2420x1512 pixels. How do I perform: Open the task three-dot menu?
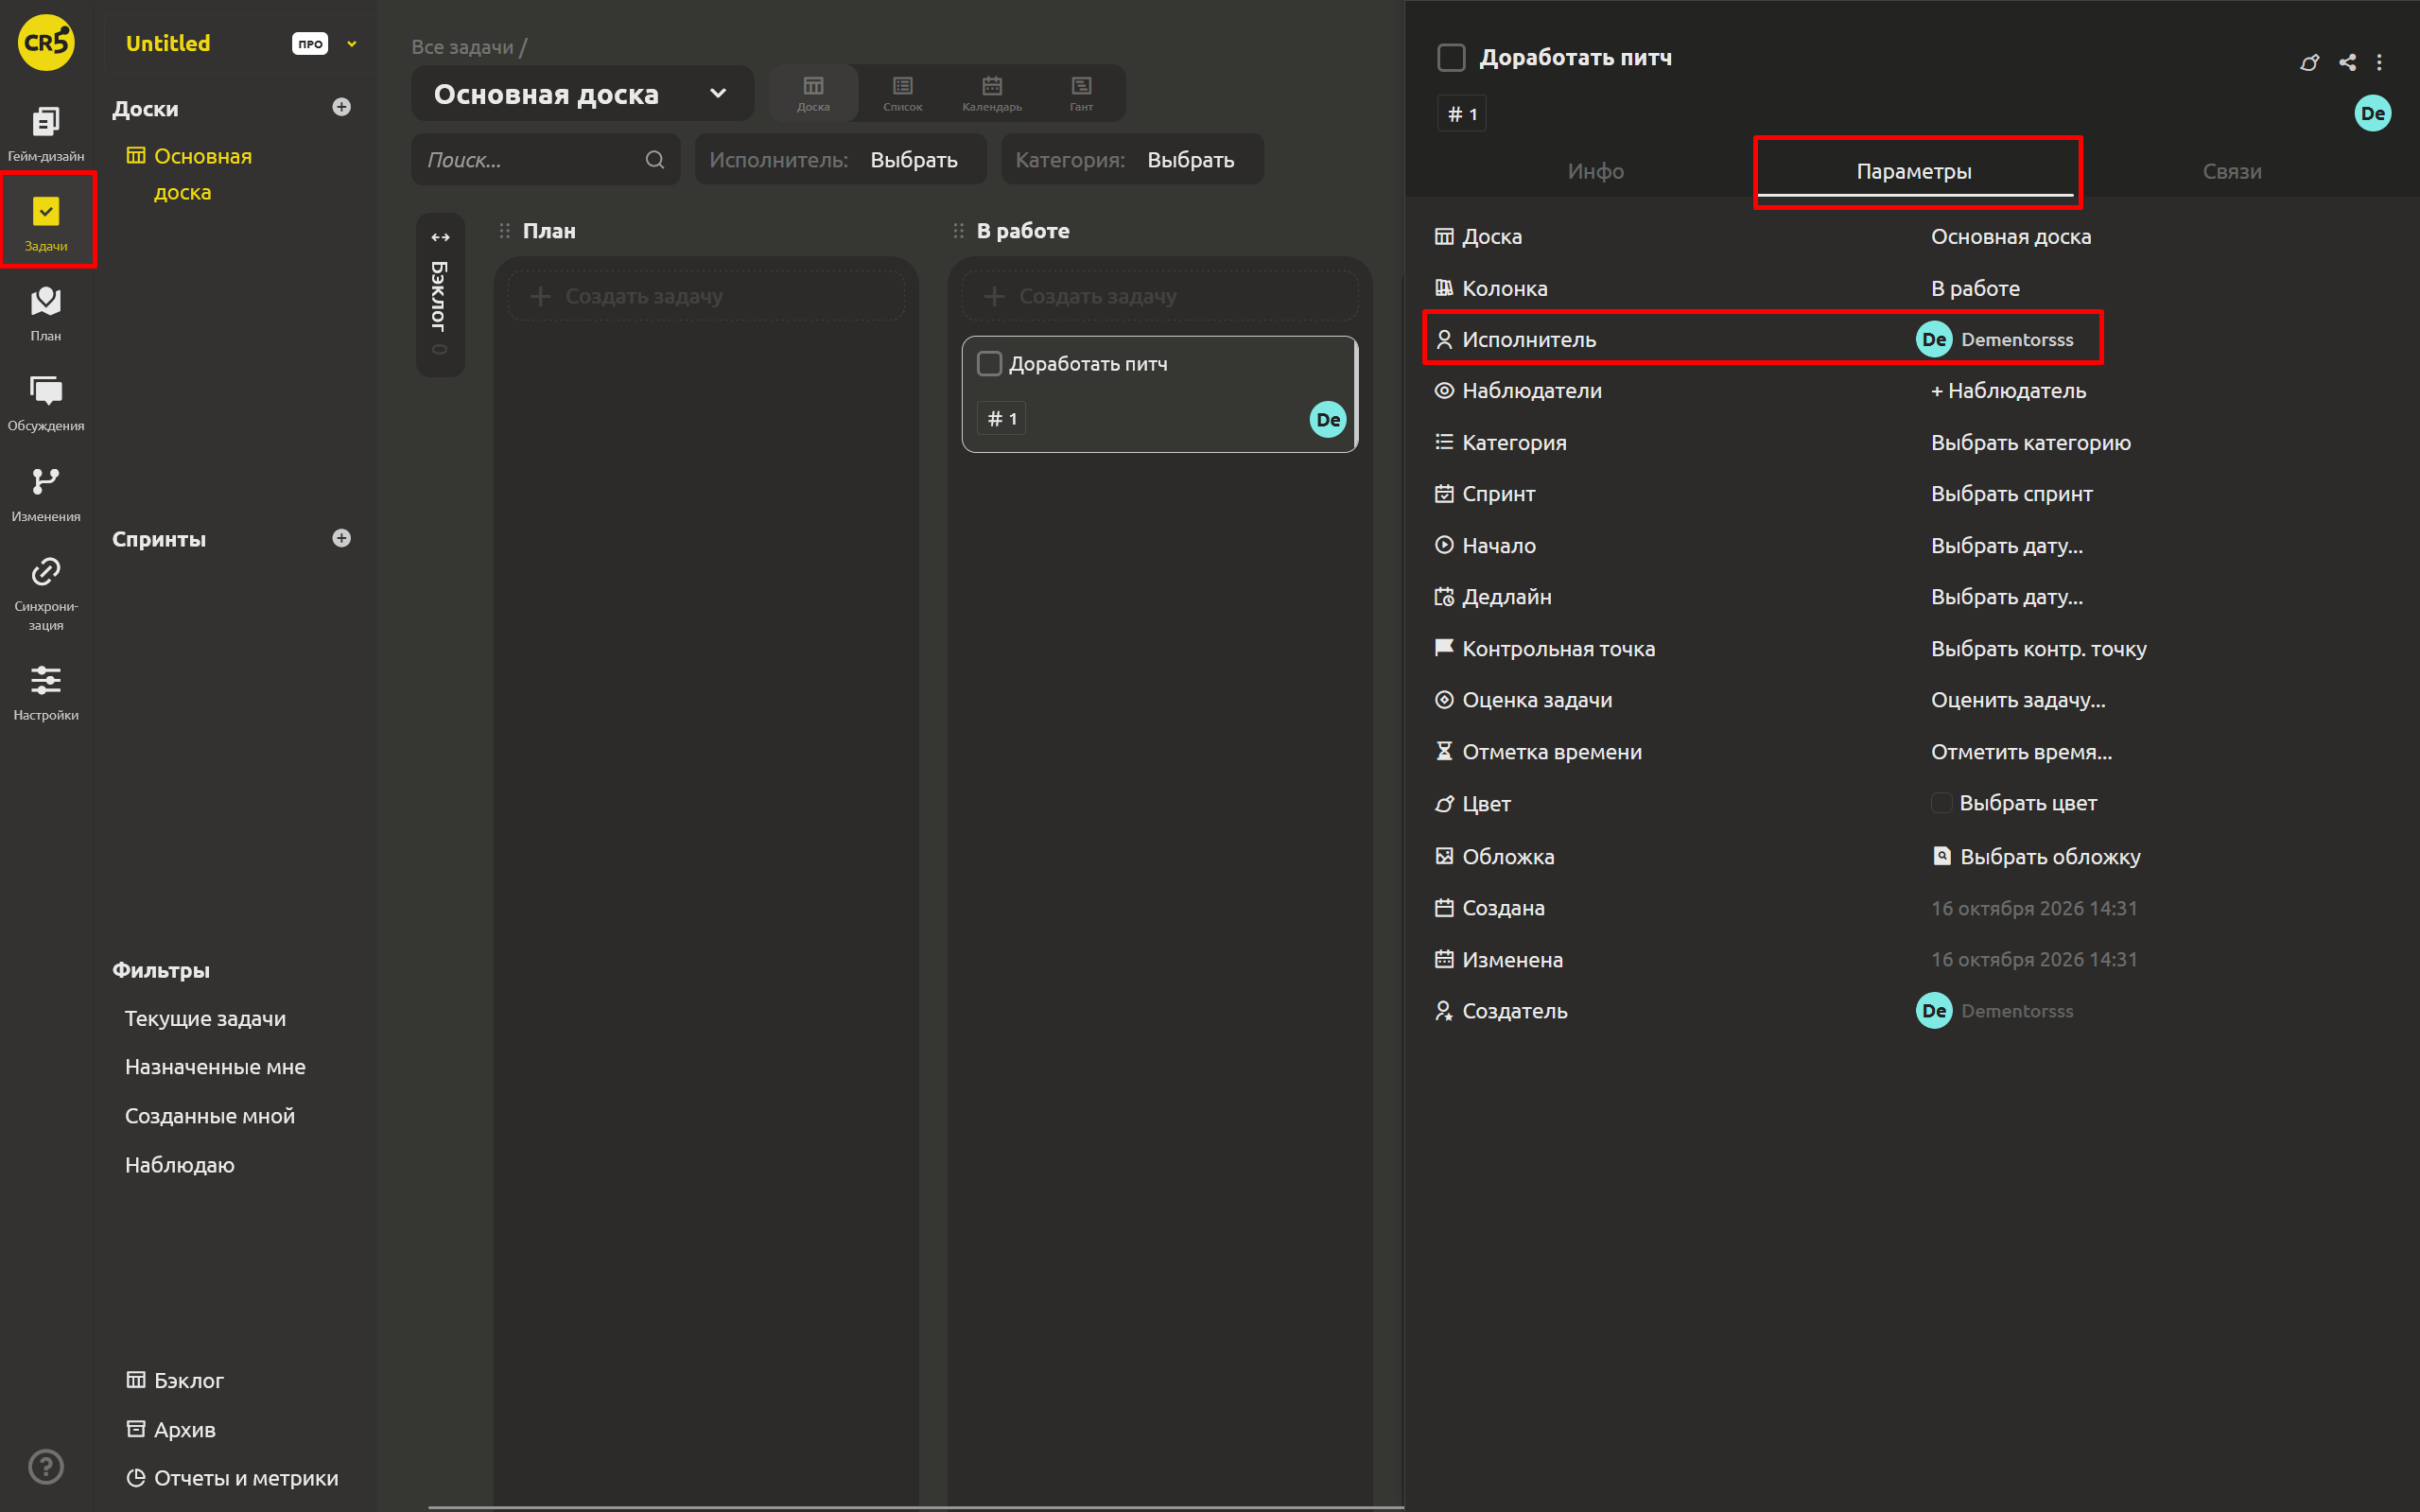point(2379,62)
